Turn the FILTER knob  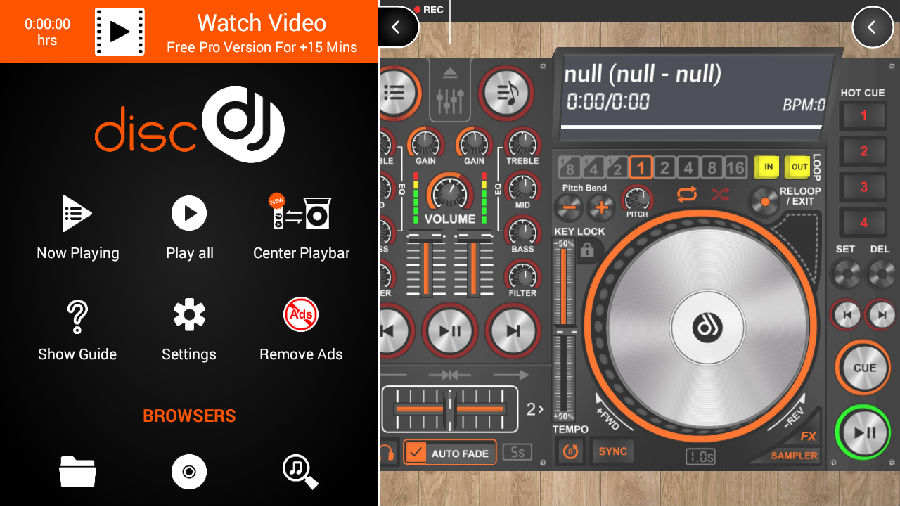(522, 276)
